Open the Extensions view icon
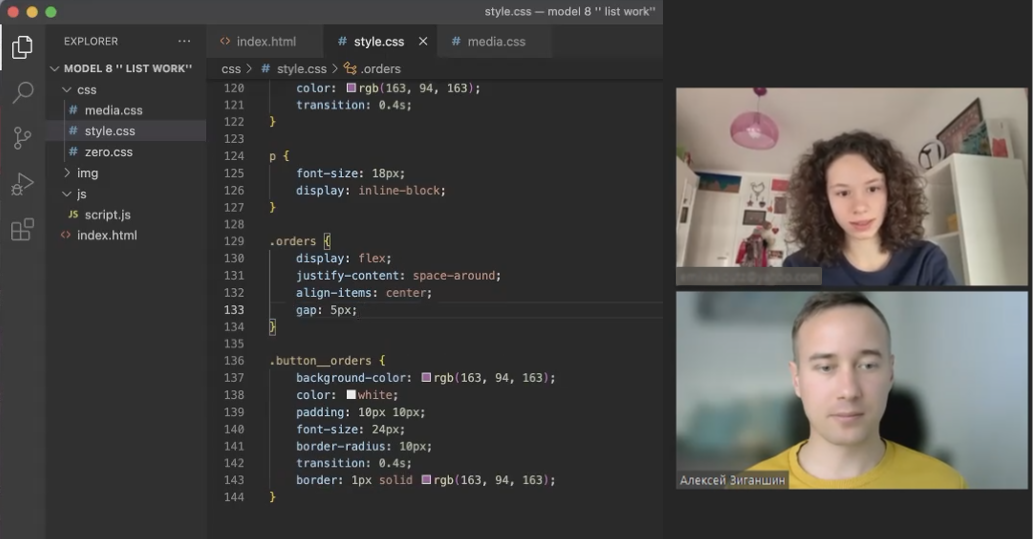 (22, 231)
